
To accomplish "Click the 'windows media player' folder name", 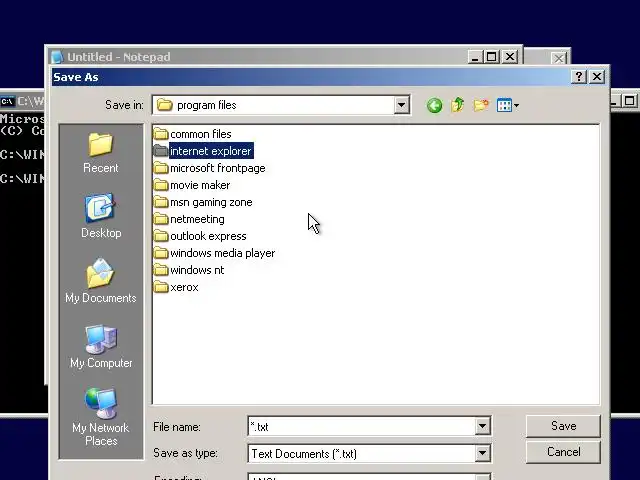I will [223, 253].
